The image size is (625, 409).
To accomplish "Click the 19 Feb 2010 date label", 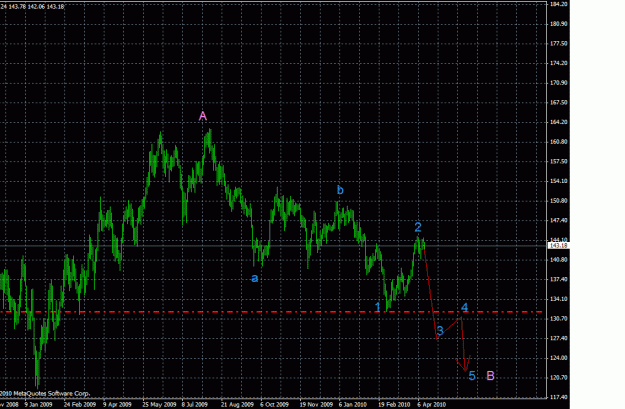I will 395,405.
